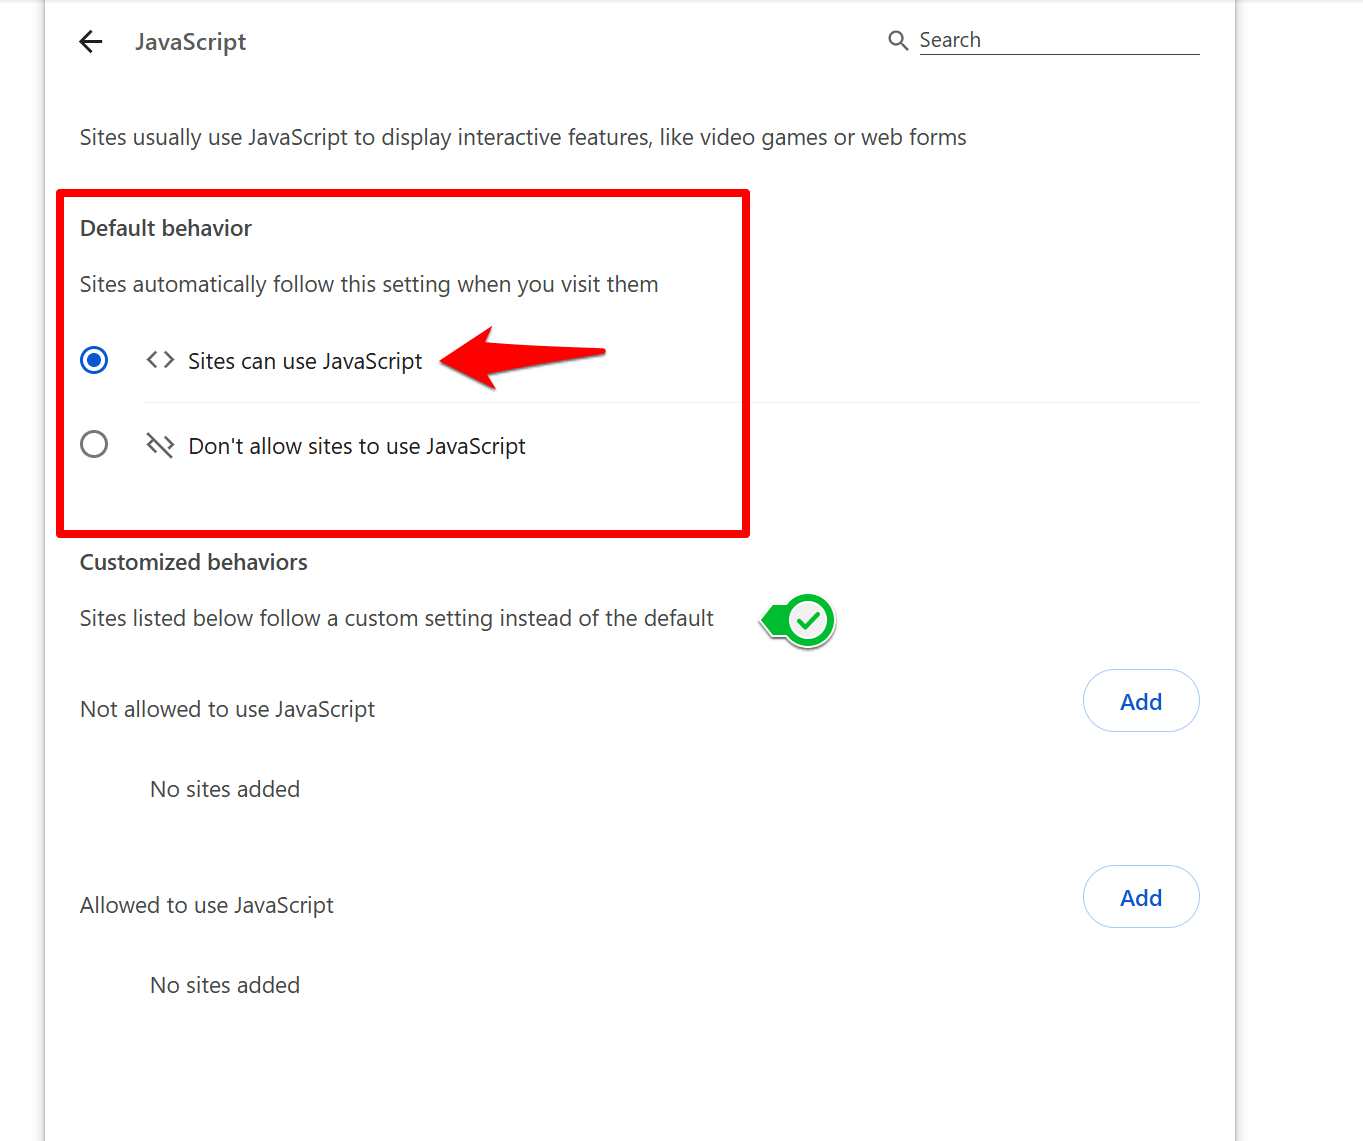
Task: Click the JavaScript page heading
Action: coord(190,41)
